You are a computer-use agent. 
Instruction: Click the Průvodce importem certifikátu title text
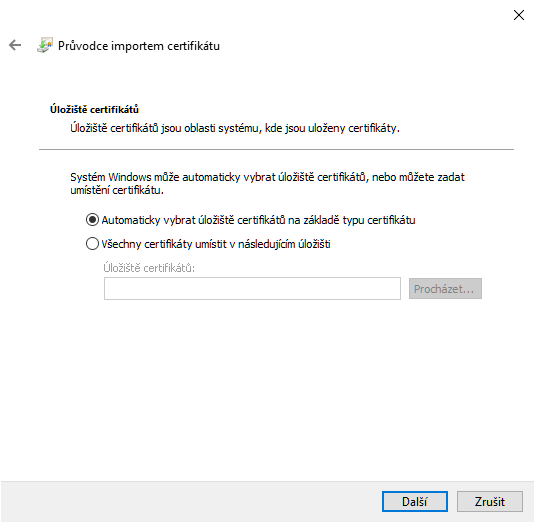click(139, 46)
